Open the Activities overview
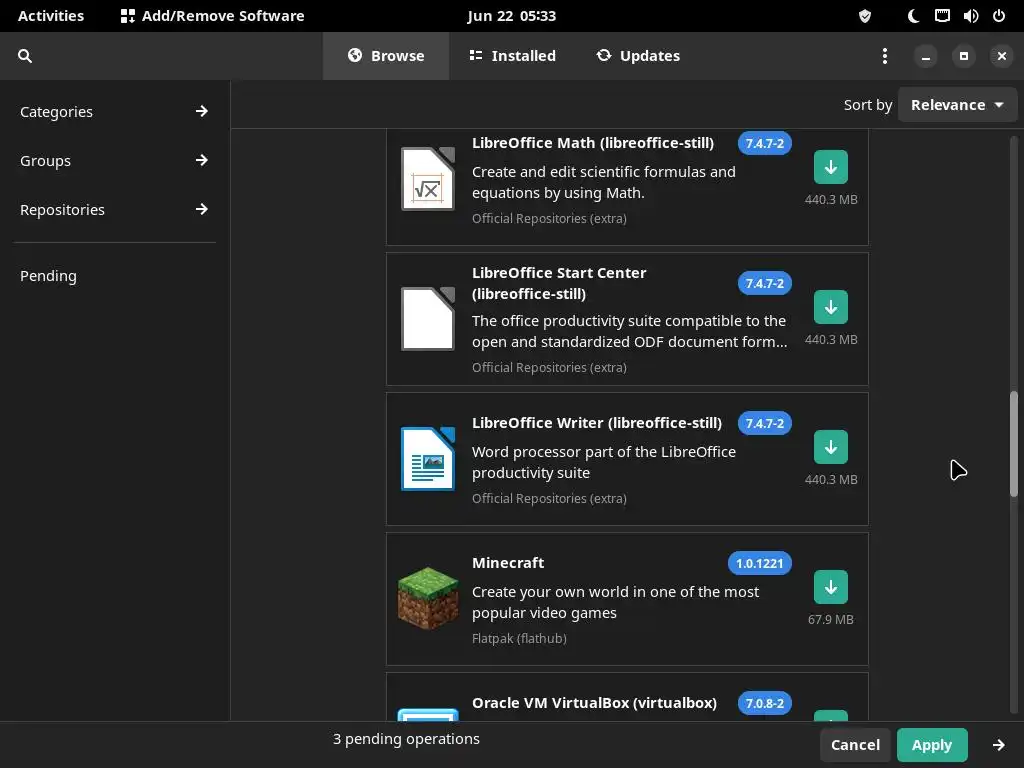This screenshot has height=768, width=1024. pos(51,16)
